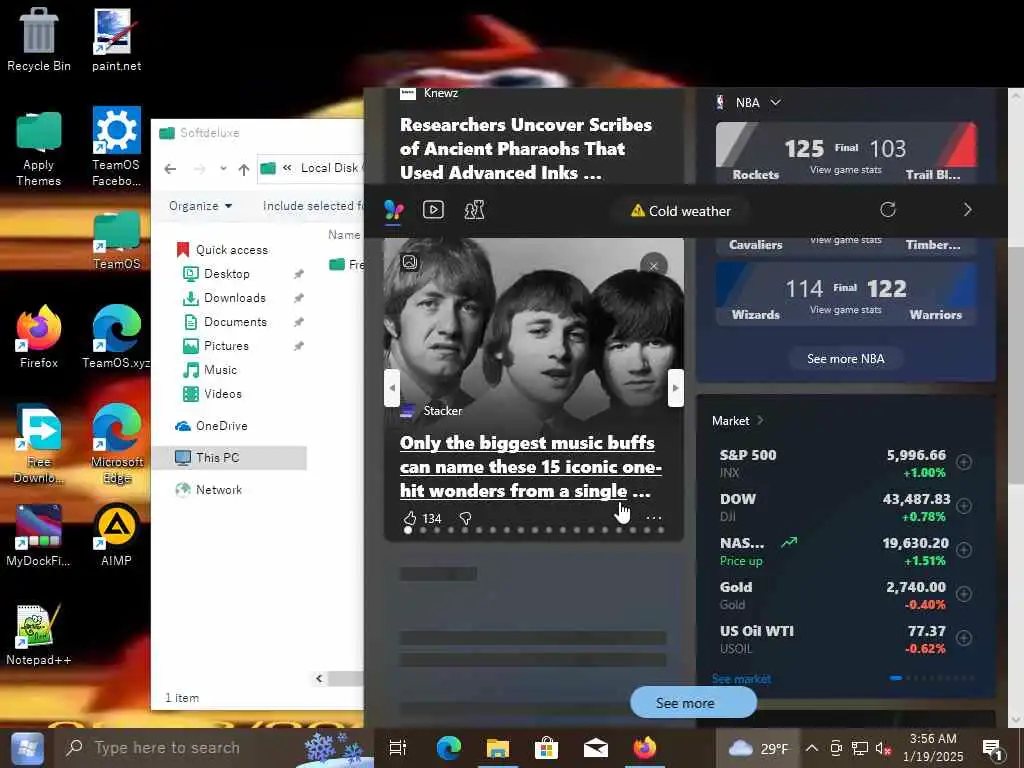This screenshot has height=768, width=1024.
Task: Select the widgets Discover feed icon
Action: (394, 210)
